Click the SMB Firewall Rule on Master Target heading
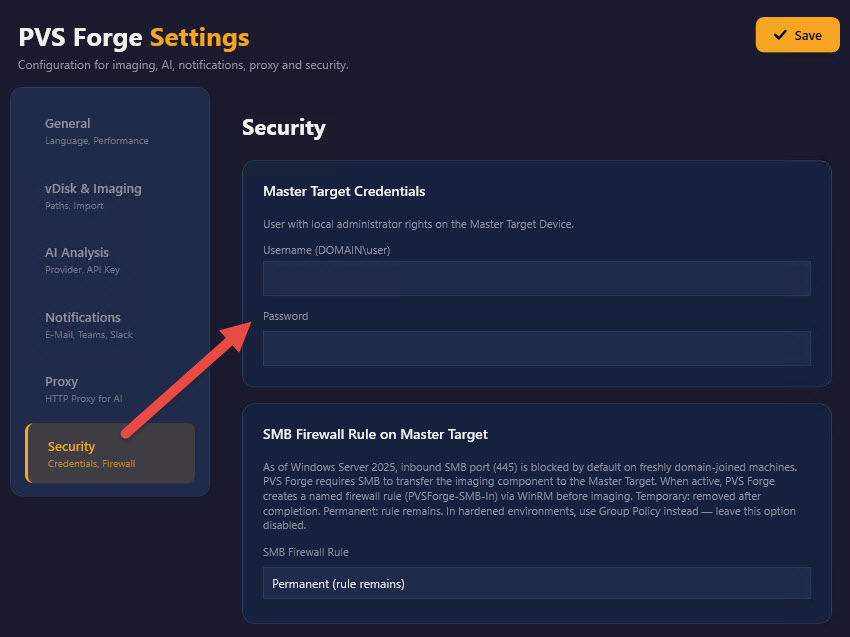This screenshot has height=637, width=850. 375,434
